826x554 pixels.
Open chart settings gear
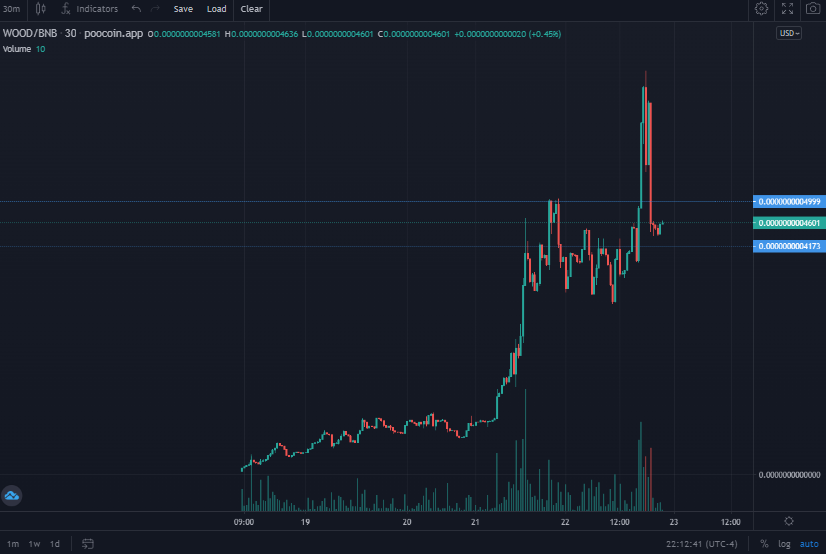tap(761, 9)
